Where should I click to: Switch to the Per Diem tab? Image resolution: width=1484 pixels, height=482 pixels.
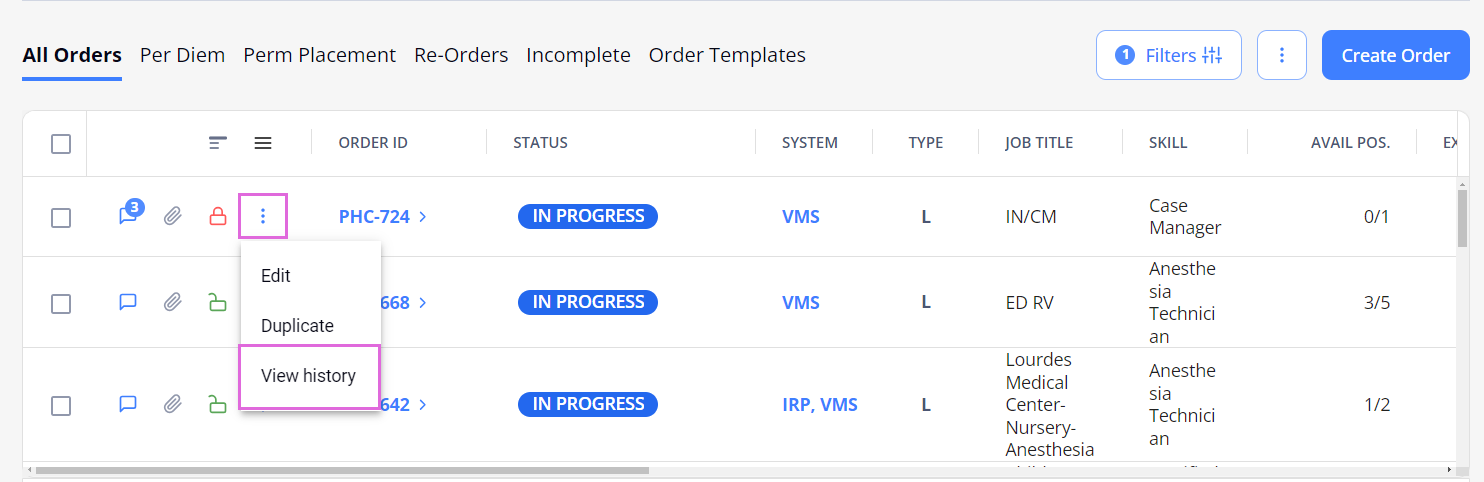pyautogui.click(x=182, y=55)
